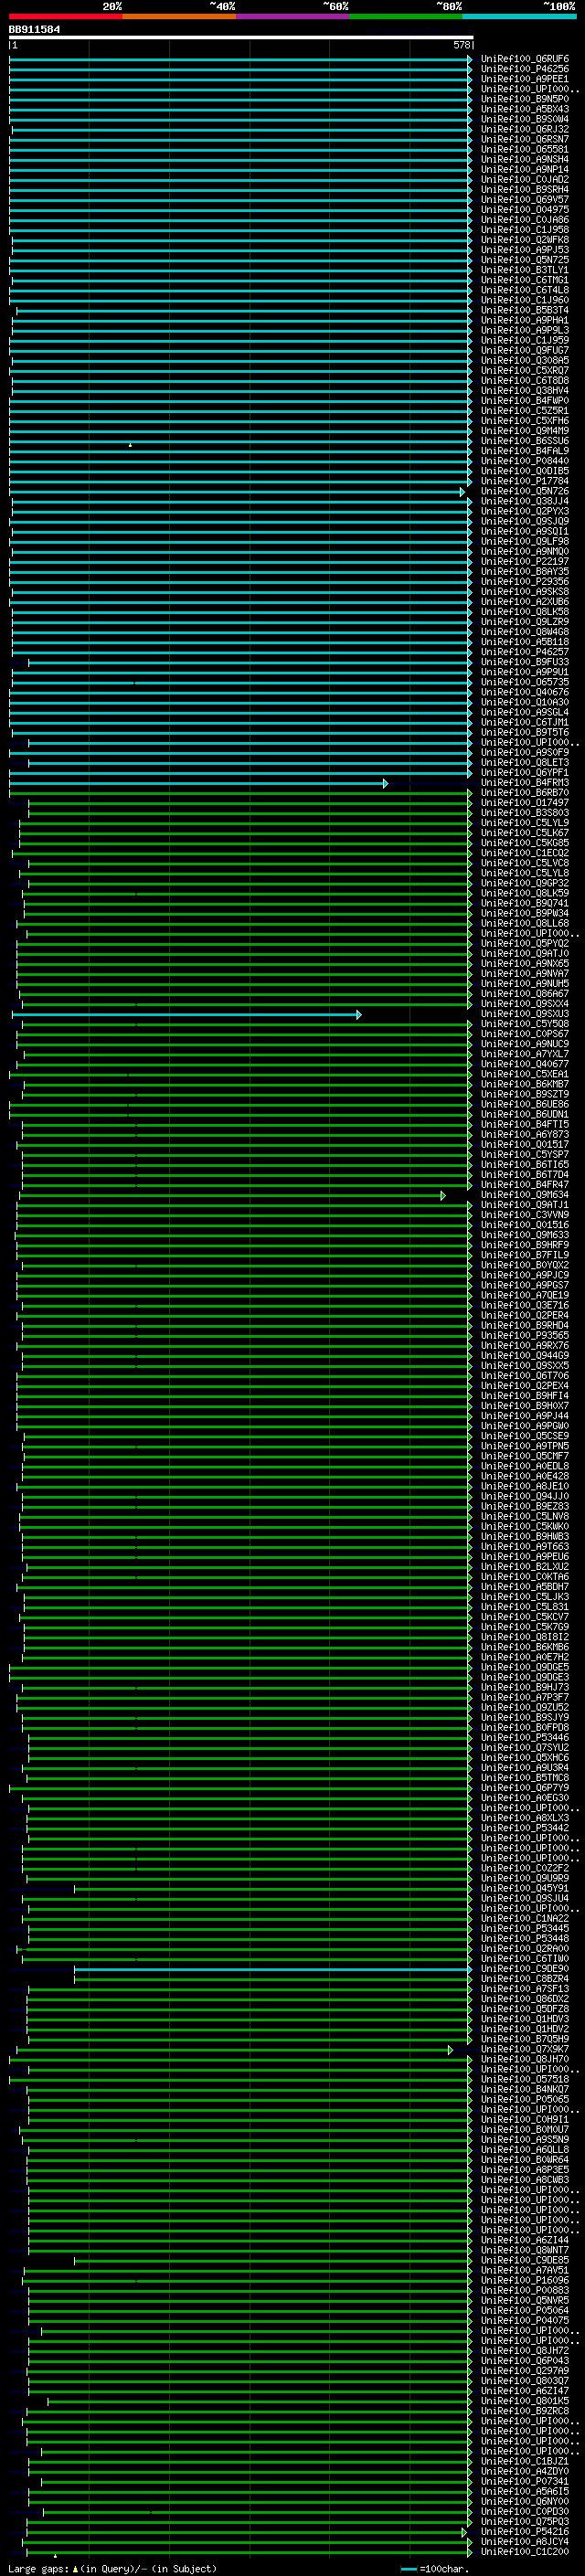
Task: Select the UniRef100_C1BJZ1 label
Action: click(525, 2462)
